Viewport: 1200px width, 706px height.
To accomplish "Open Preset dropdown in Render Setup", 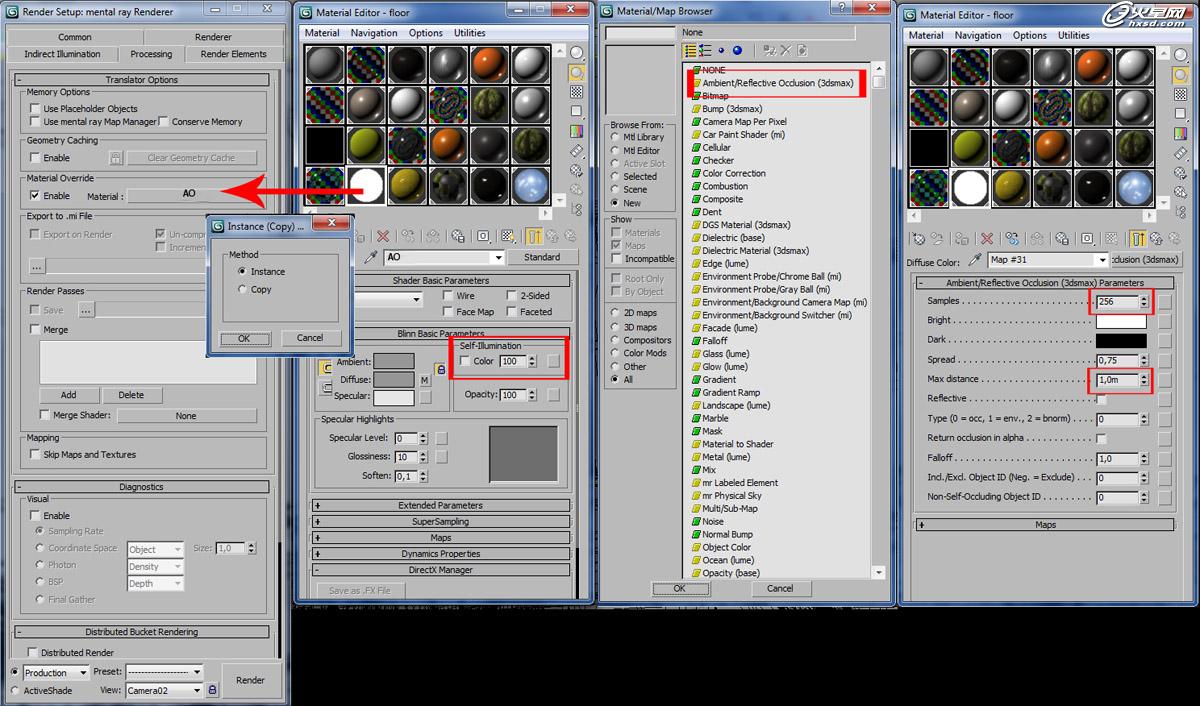I will (x=164, y=672).
